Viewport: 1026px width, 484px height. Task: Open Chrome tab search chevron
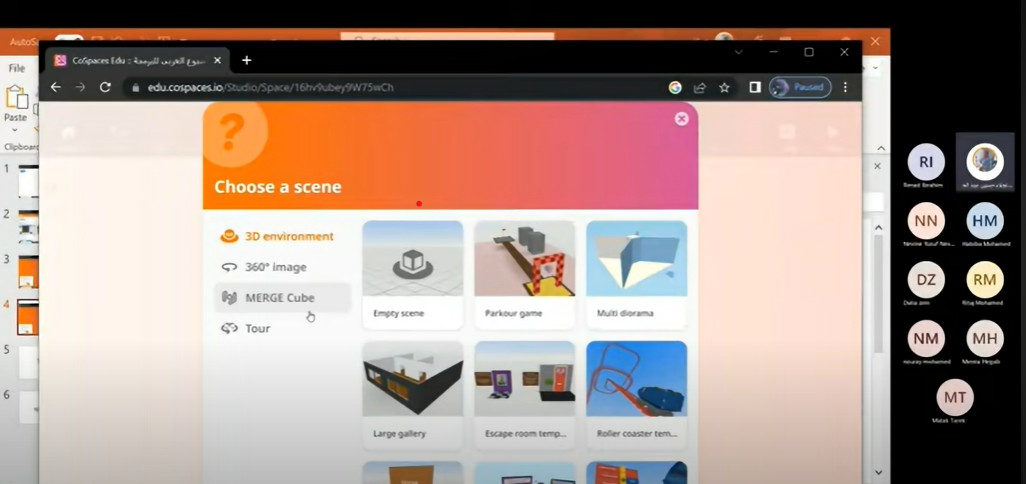coord(738,52)
